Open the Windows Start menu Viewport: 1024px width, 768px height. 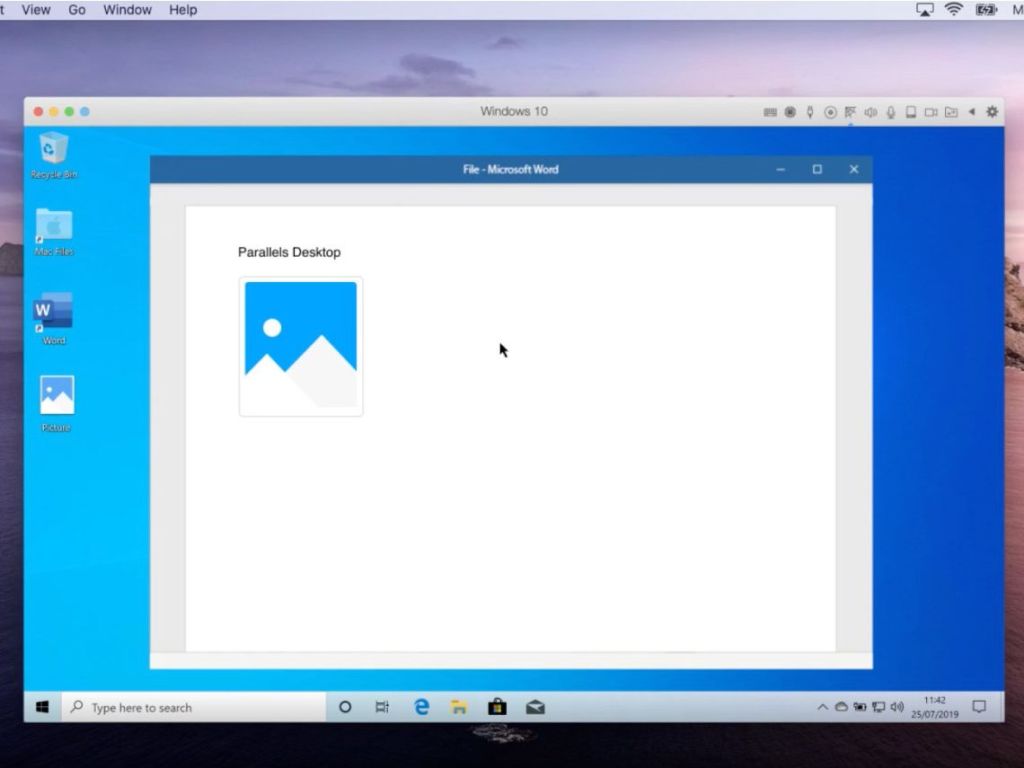click(x=42, y=707)
